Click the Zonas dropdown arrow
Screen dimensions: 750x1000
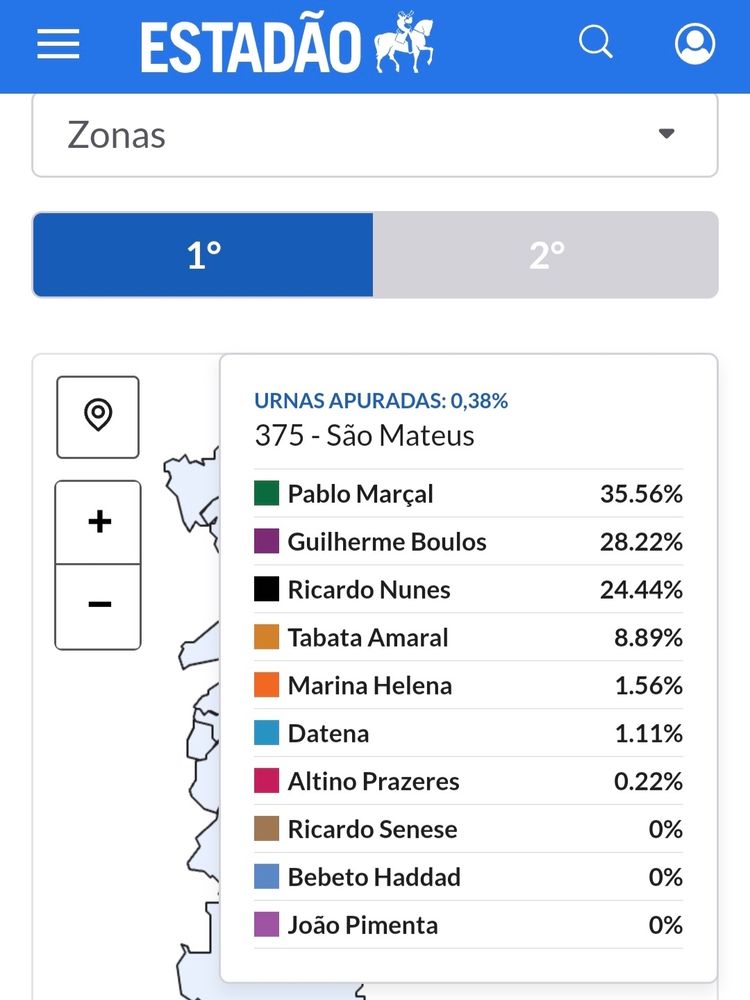coord(667,135)
